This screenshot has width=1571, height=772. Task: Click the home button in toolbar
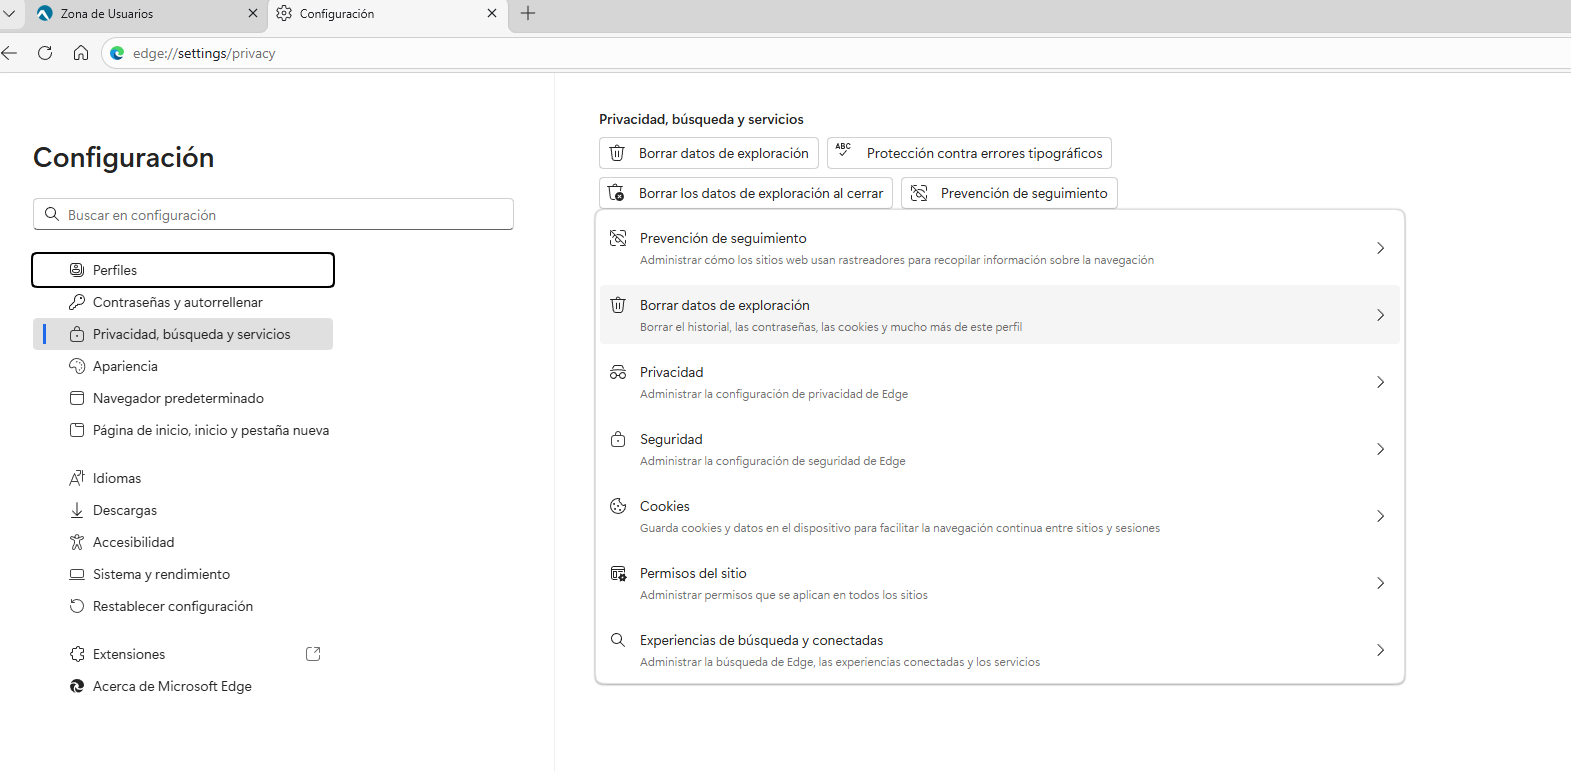click(x=81, y=53)
